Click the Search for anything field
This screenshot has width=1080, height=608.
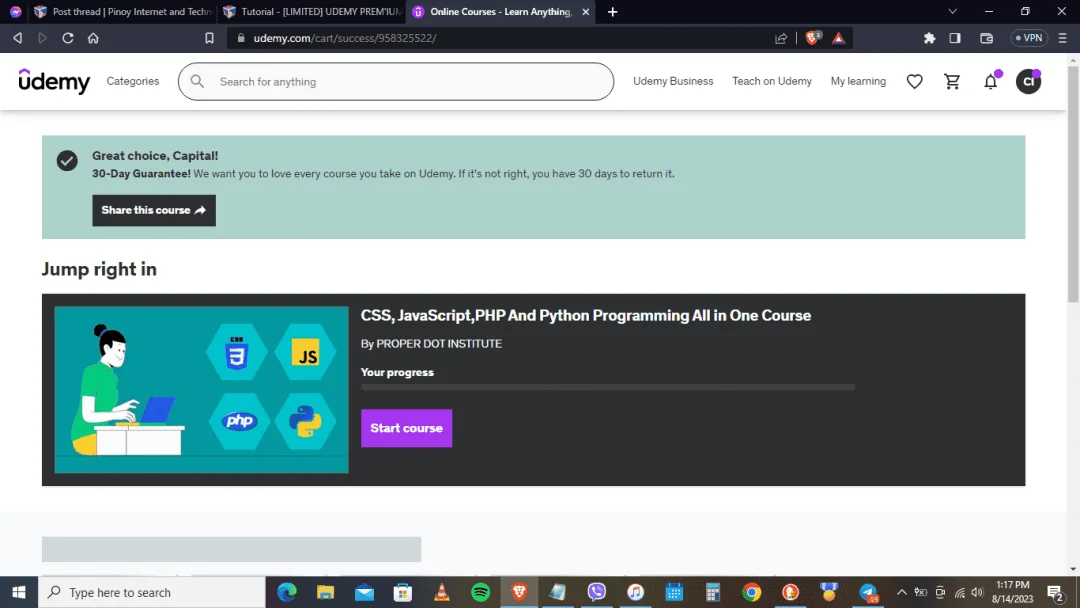pyautogui.click(x=396, y=81)
